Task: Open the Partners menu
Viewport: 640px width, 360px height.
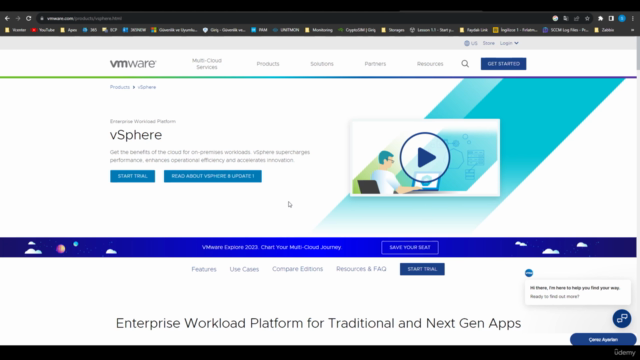Action: coord(375,64)
